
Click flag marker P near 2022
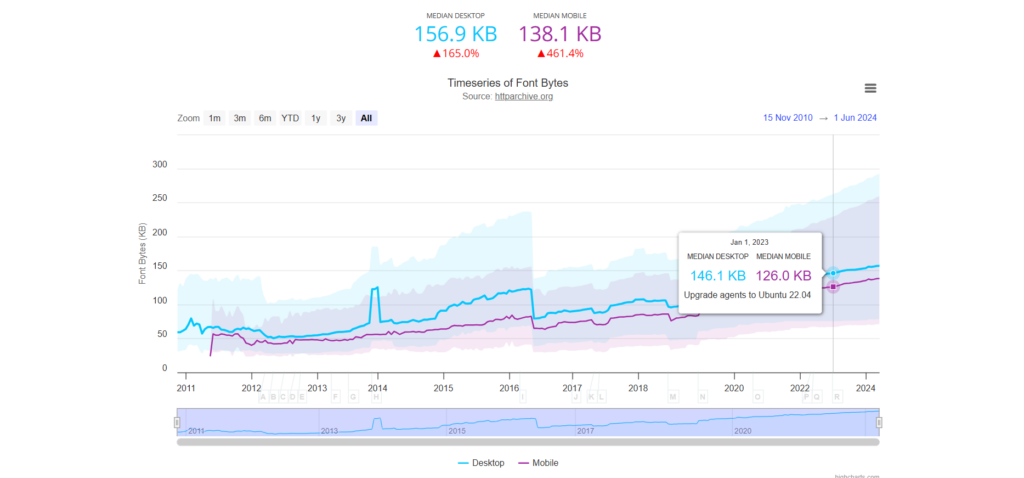point(807,396)
